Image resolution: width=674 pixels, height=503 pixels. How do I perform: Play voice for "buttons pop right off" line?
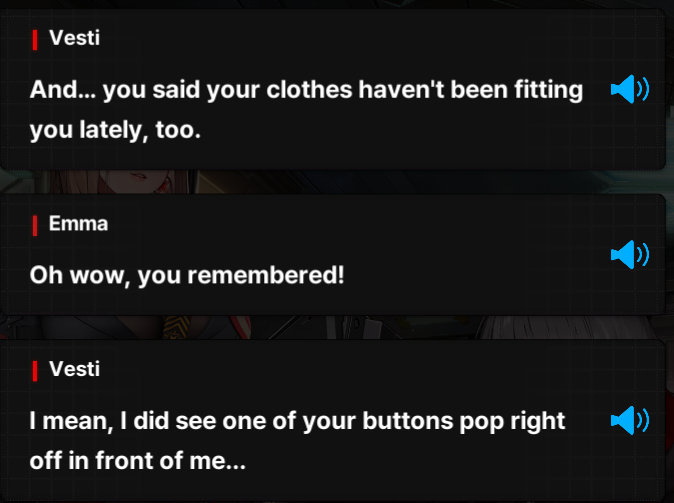point(630,420)
